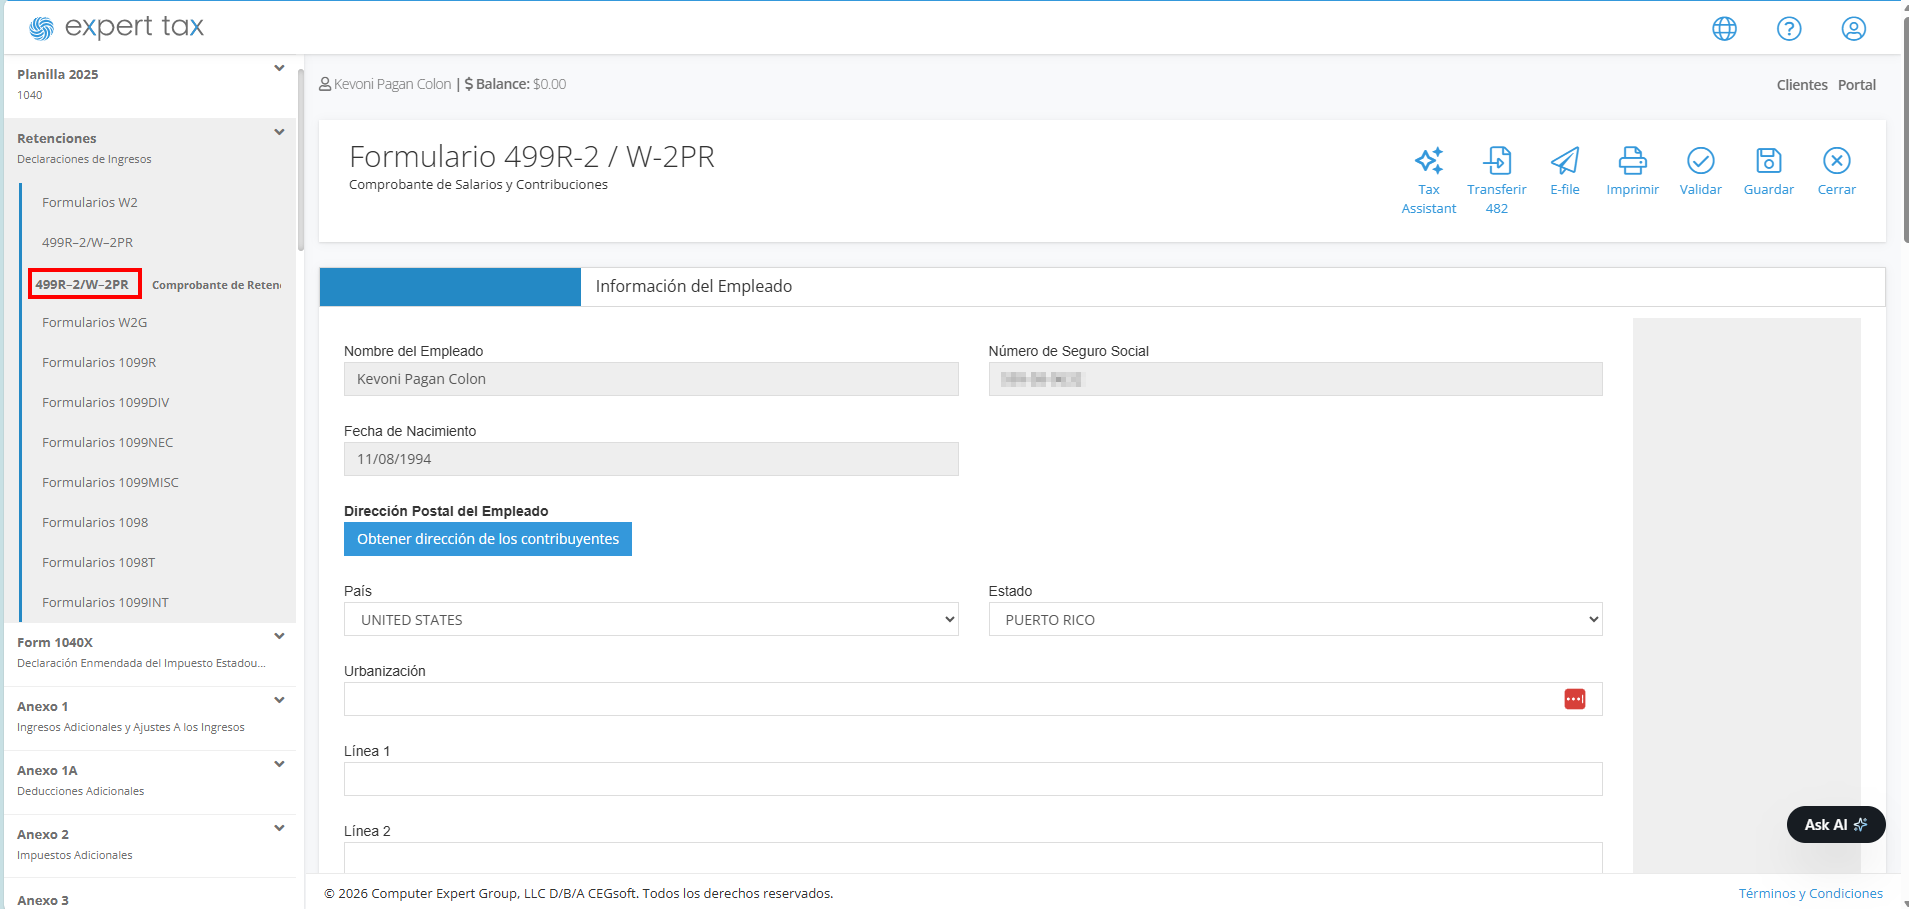Select Formularios 1099DIV in sidebar
Image resolution: width=1909 pixels, height=909 pixels.
tap(106, 403)
